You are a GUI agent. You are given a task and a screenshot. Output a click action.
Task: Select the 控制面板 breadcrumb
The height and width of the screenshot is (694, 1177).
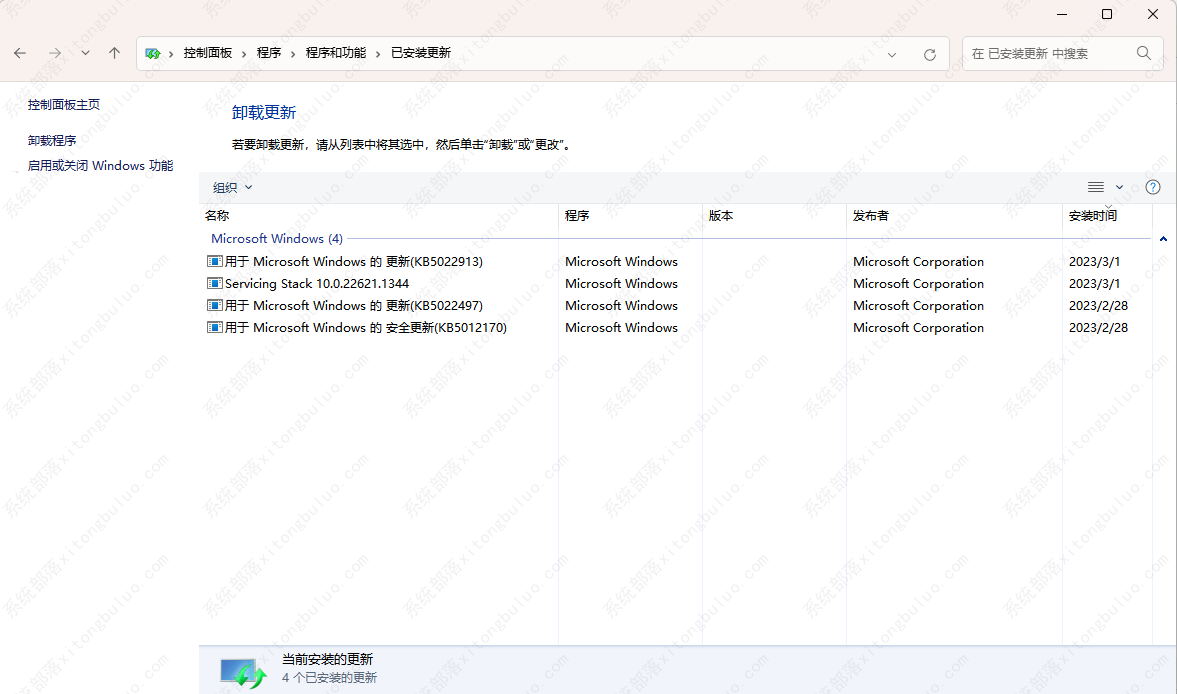(x=208, y=53)
